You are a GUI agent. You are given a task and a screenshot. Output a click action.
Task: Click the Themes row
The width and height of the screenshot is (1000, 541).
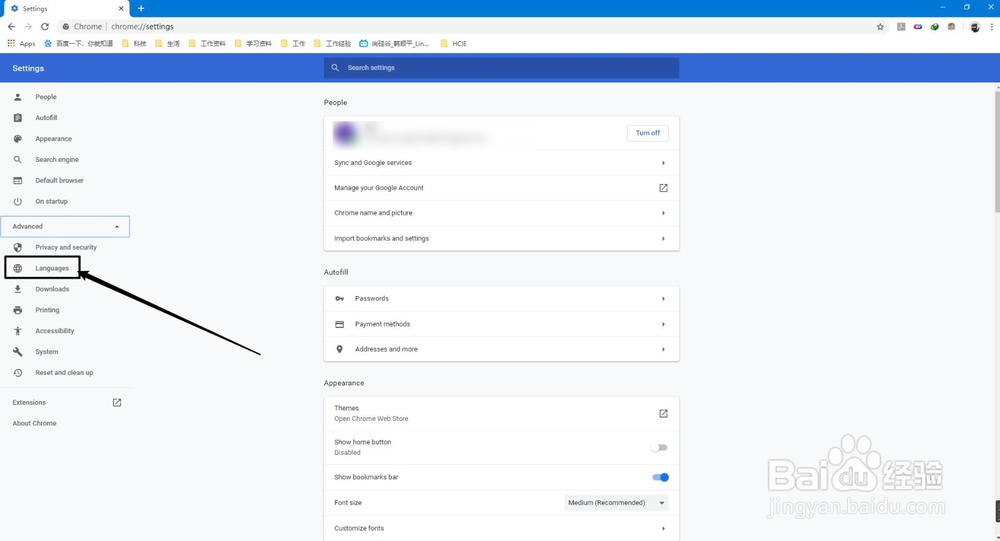pyautogui.click(x=501, y=413)
